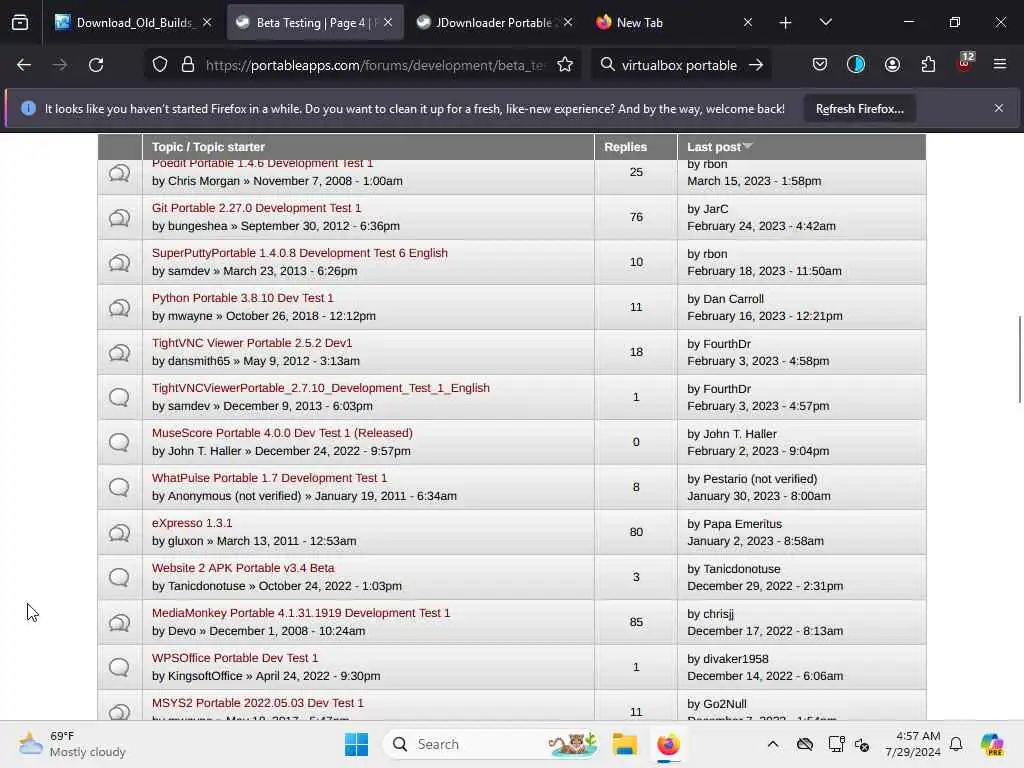Screen dimensions: 1024x768
Task: Open the Firefox application menu
Action: [1000, 65]
